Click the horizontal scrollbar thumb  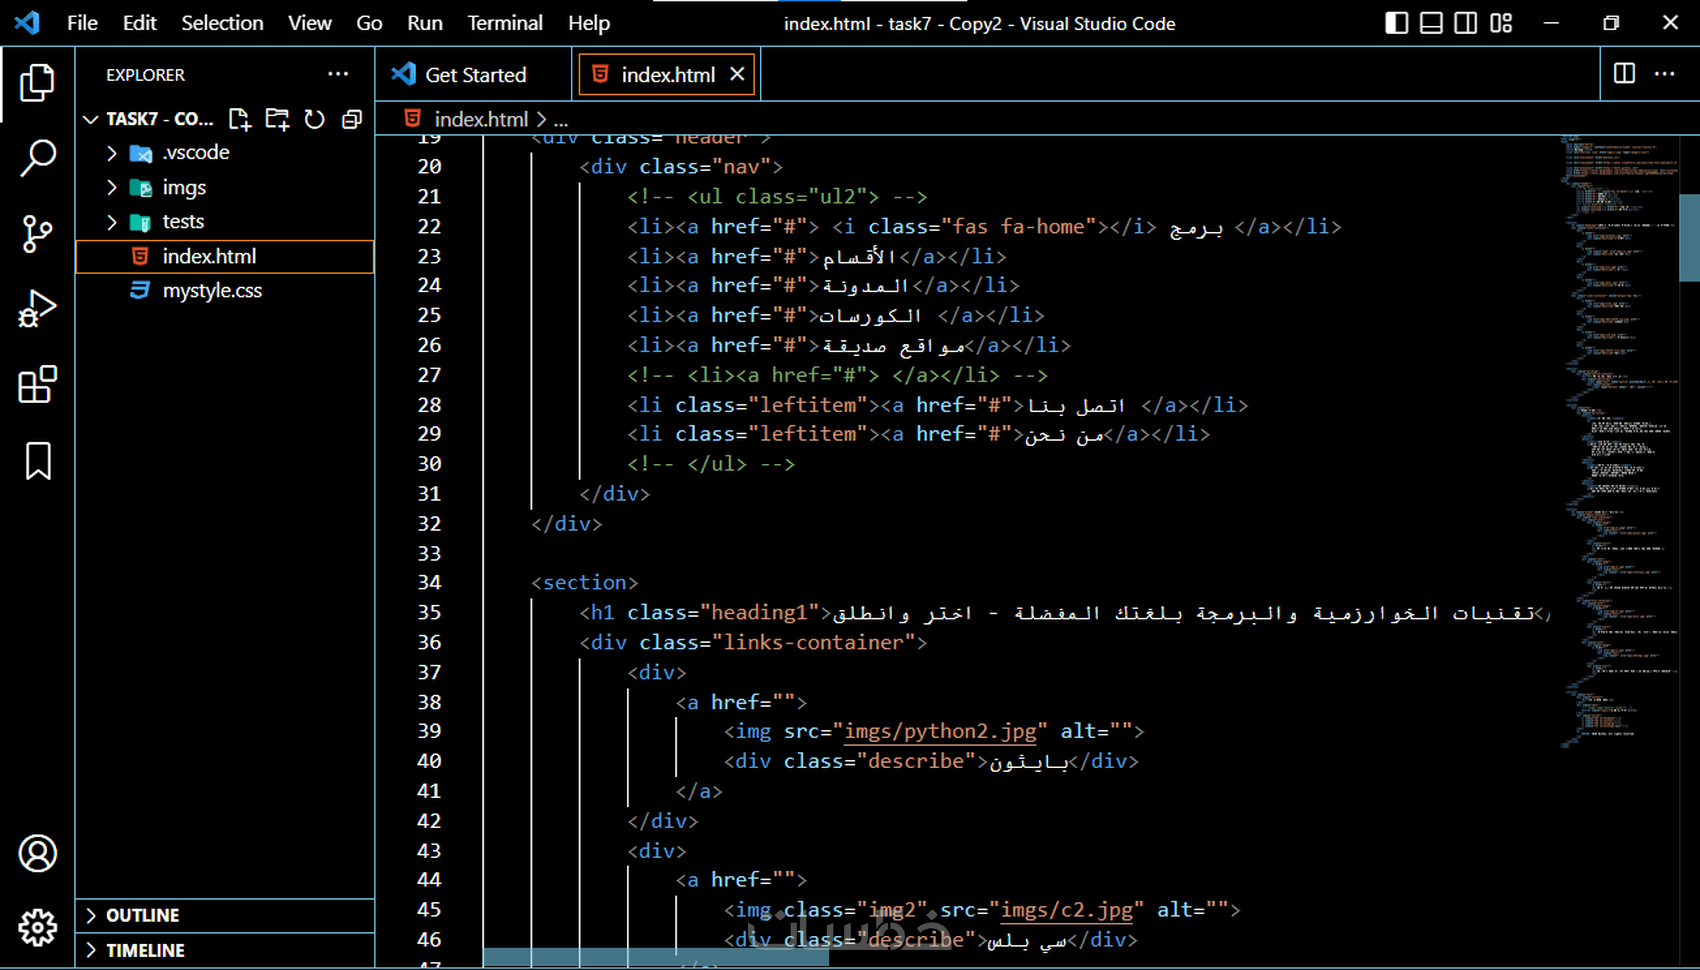pos(656,957)
